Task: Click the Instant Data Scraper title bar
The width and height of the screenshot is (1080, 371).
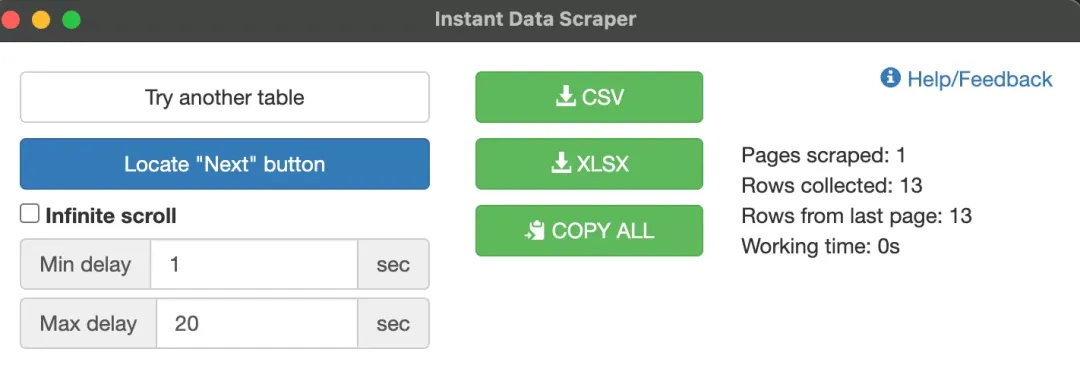Action: (x=535, y=19)
